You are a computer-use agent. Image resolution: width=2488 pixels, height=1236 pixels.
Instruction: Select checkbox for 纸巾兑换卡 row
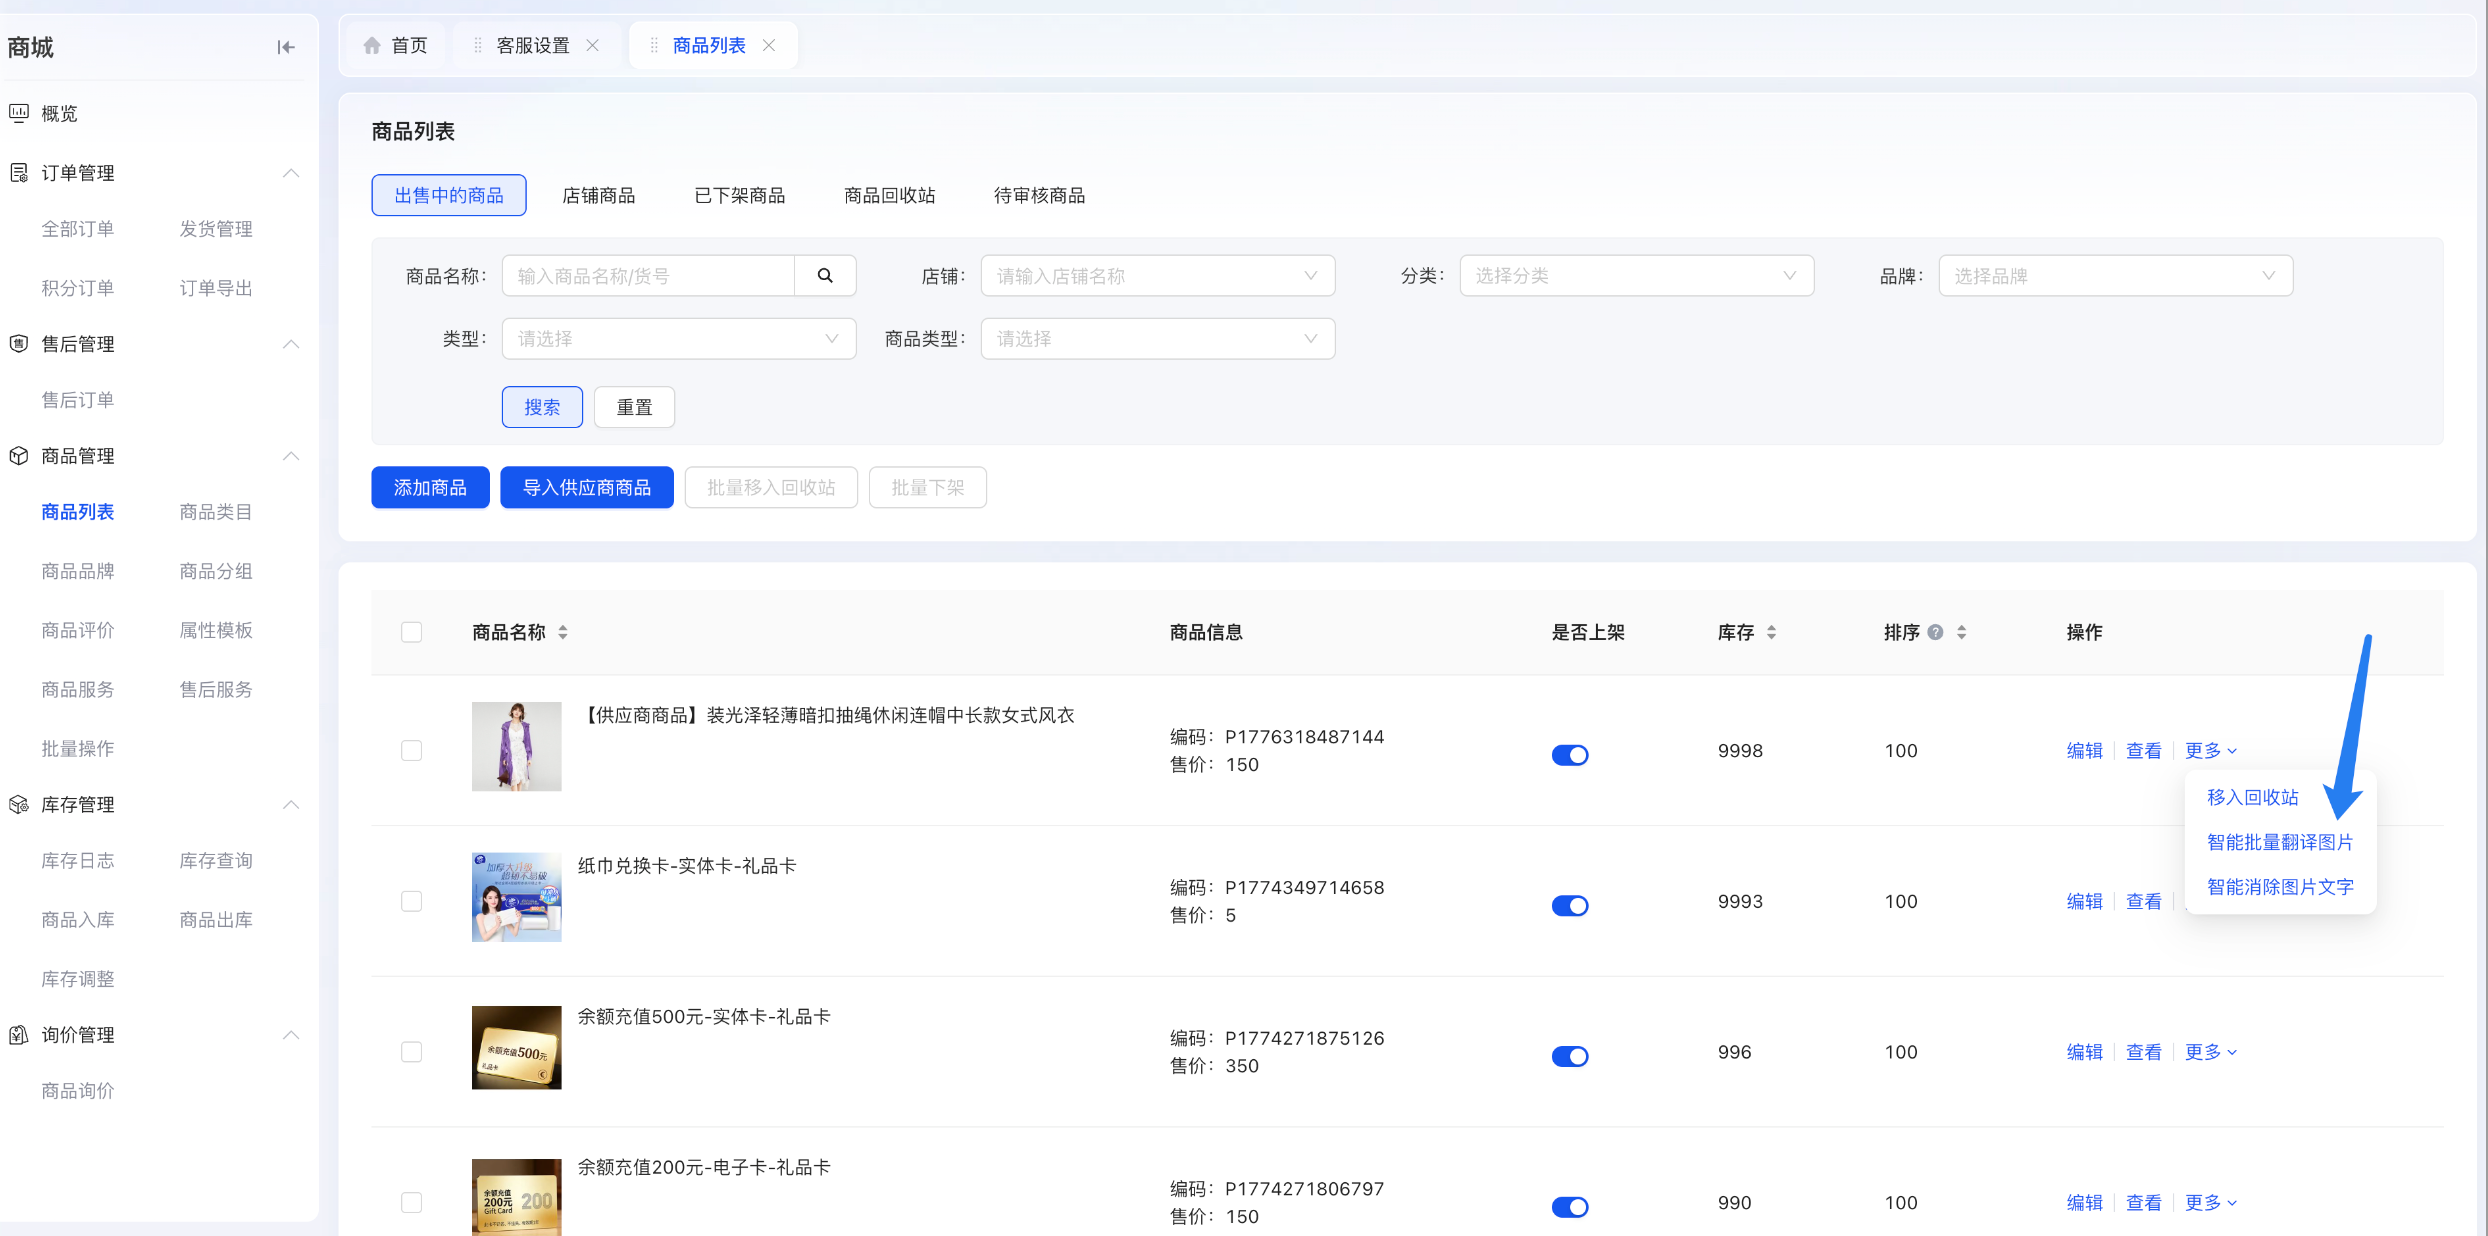411,901
